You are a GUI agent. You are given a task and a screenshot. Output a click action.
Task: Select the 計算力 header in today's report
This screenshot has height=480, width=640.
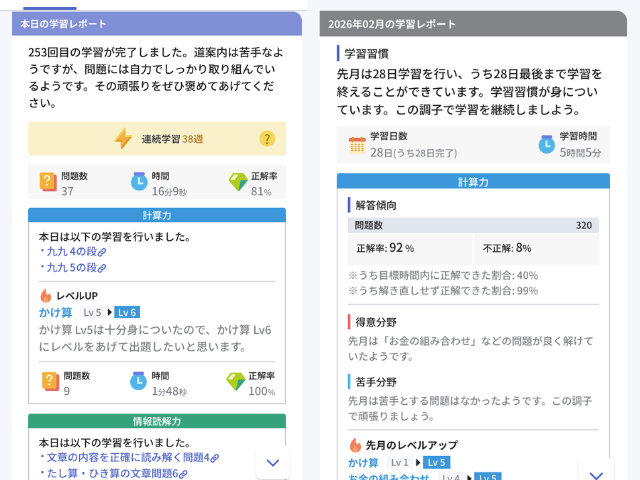click(x=157, y=215)
